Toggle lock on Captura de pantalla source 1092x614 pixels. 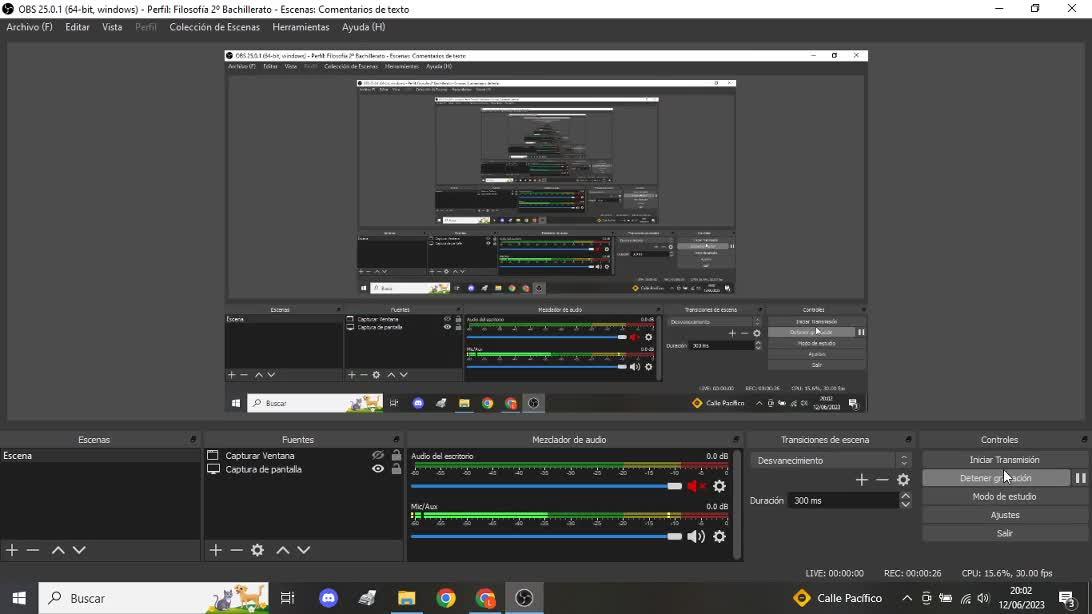396,469
